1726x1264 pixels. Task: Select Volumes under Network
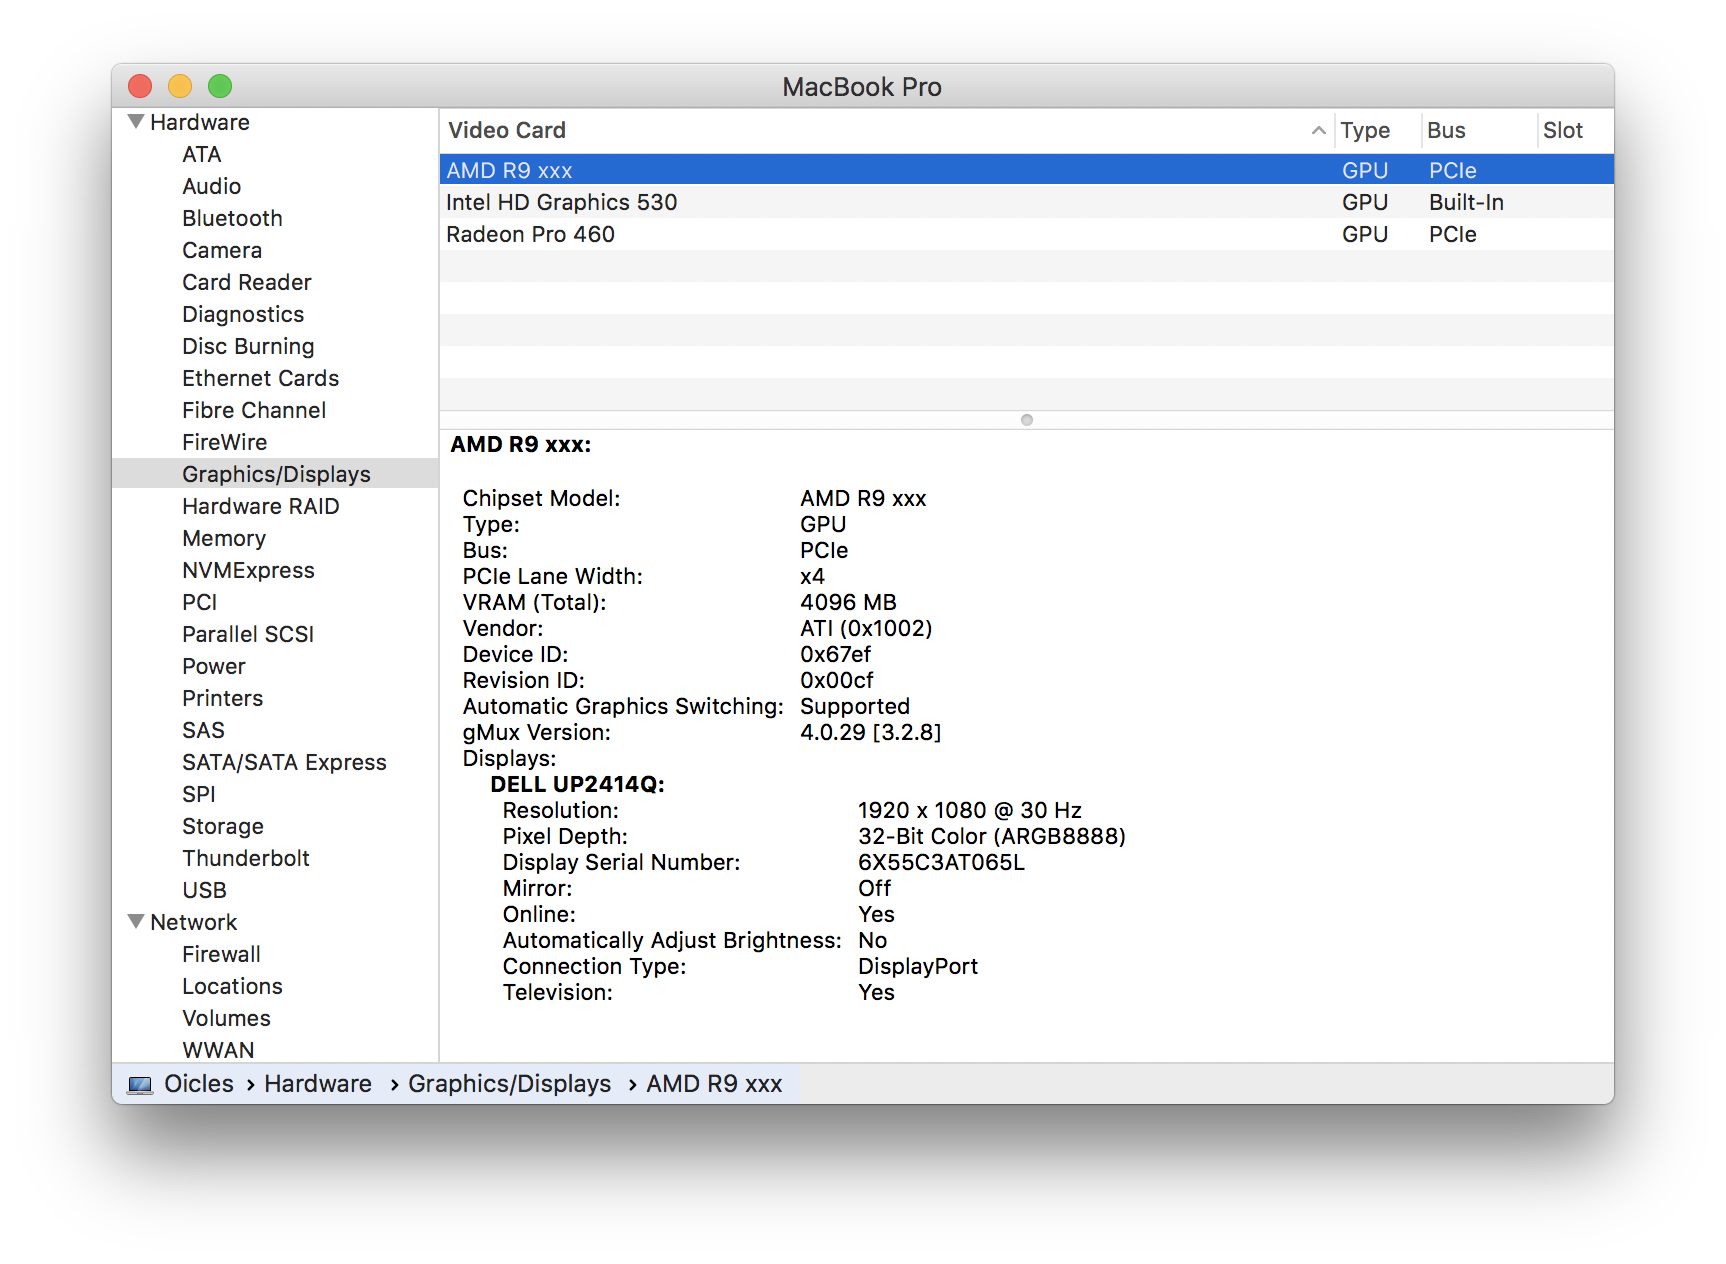226,1018
